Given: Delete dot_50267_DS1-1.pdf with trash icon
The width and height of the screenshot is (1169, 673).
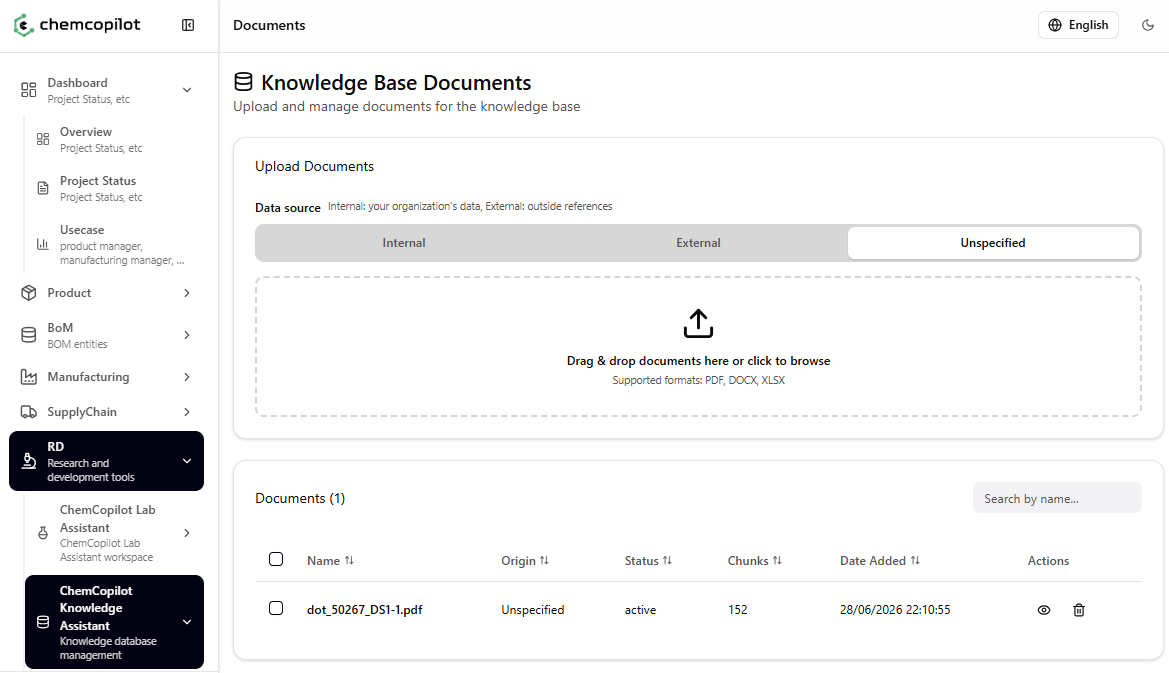Looking at the screenshot, I should tap(1079, 610).
